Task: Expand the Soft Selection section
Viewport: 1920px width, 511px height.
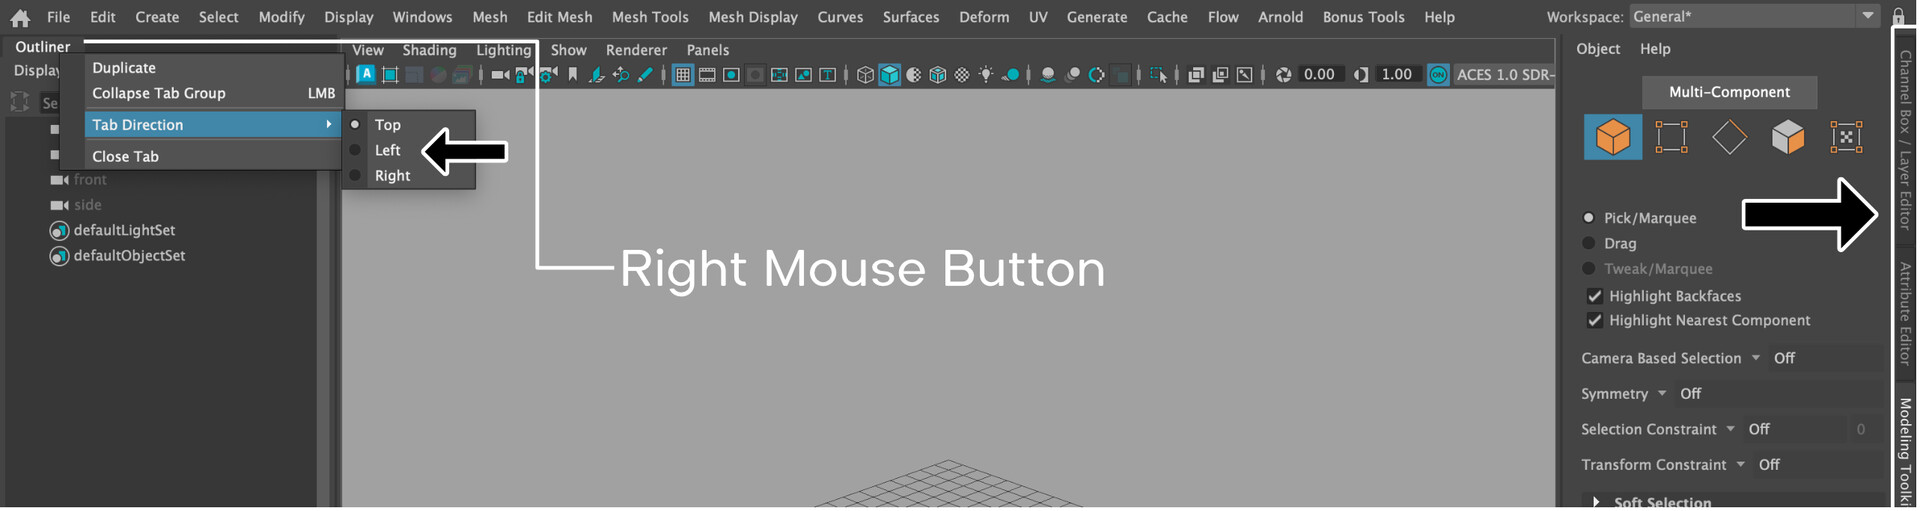Action: pos(1596,502)
